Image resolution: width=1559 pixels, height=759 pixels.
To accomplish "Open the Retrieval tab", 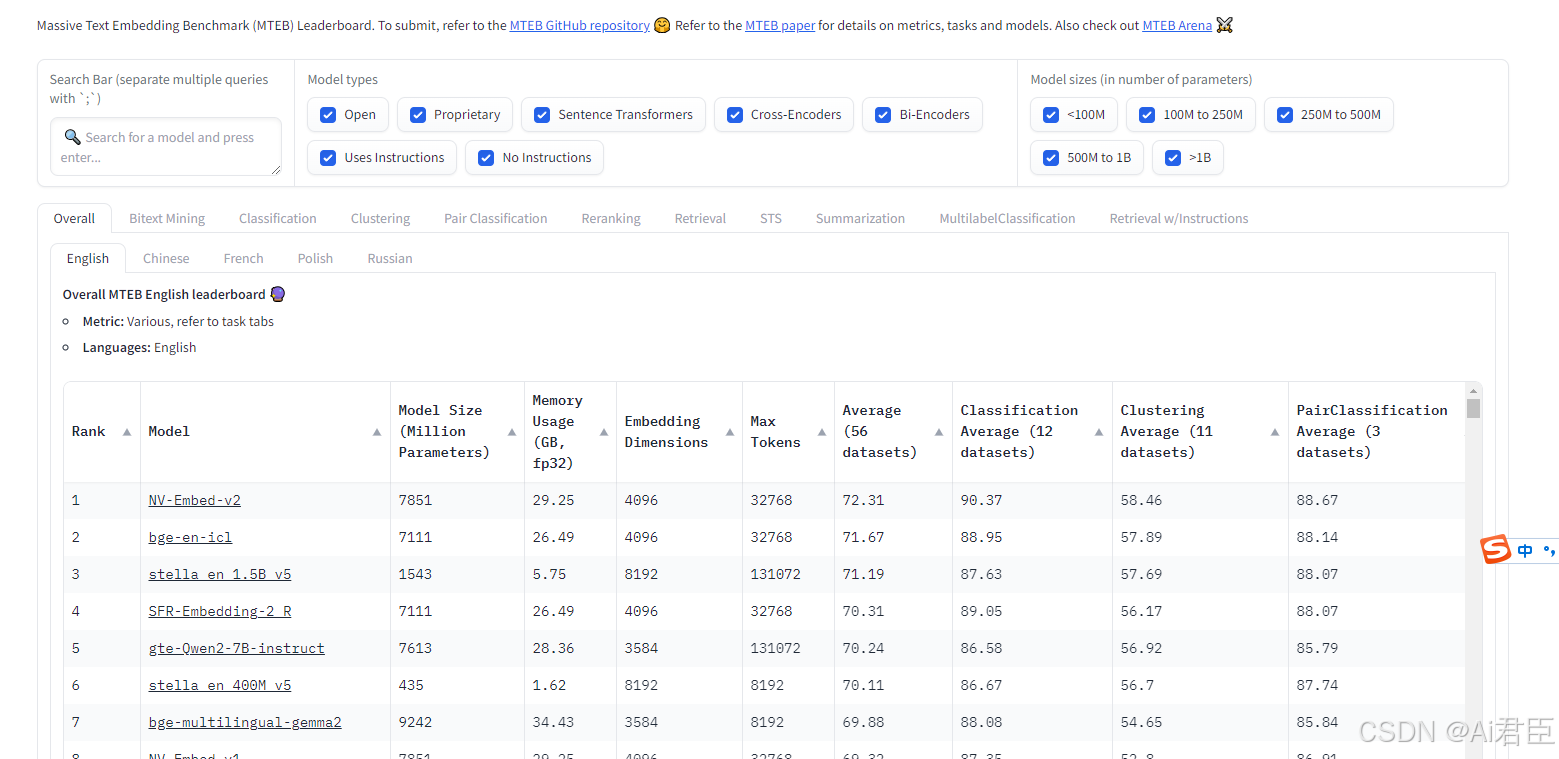I will tap(700, 219).
